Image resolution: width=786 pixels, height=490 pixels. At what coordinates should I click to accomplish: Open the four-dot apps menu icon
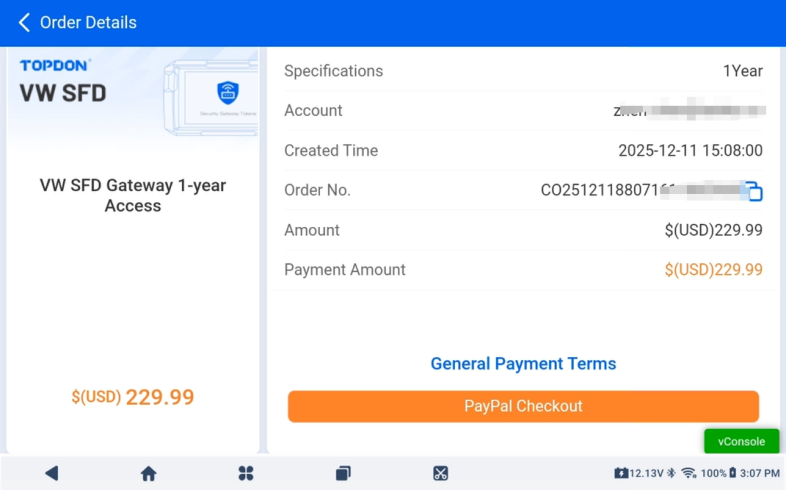(246, 473)
